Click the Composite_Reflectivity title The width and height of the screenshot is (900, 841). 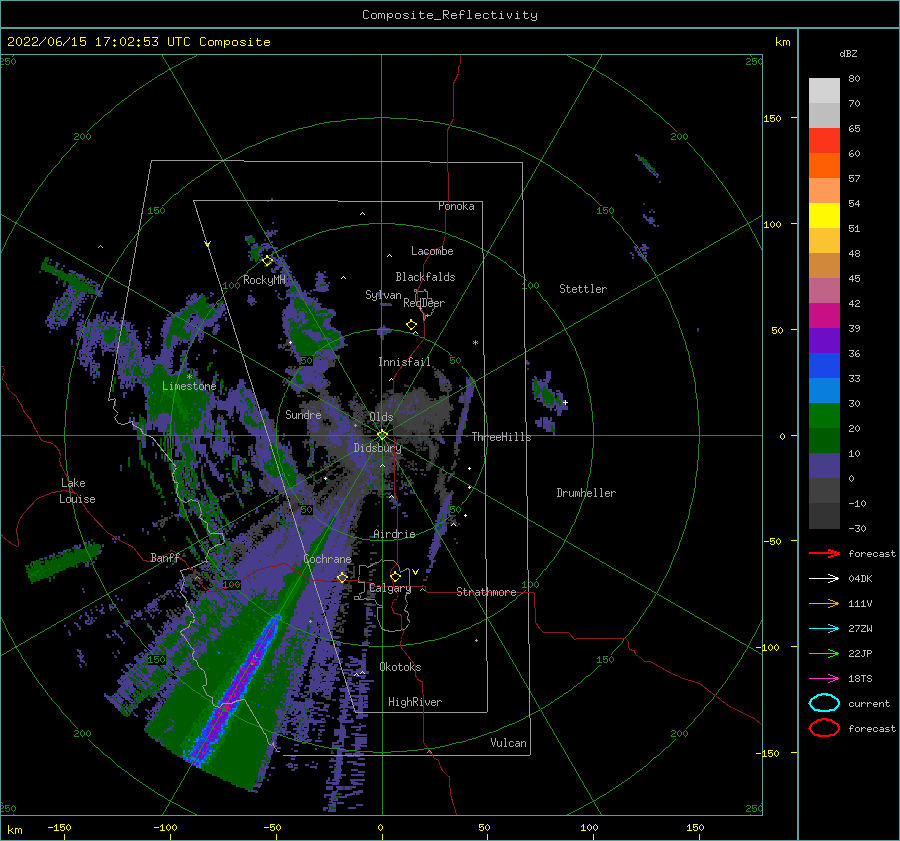(x=449, y=15)
